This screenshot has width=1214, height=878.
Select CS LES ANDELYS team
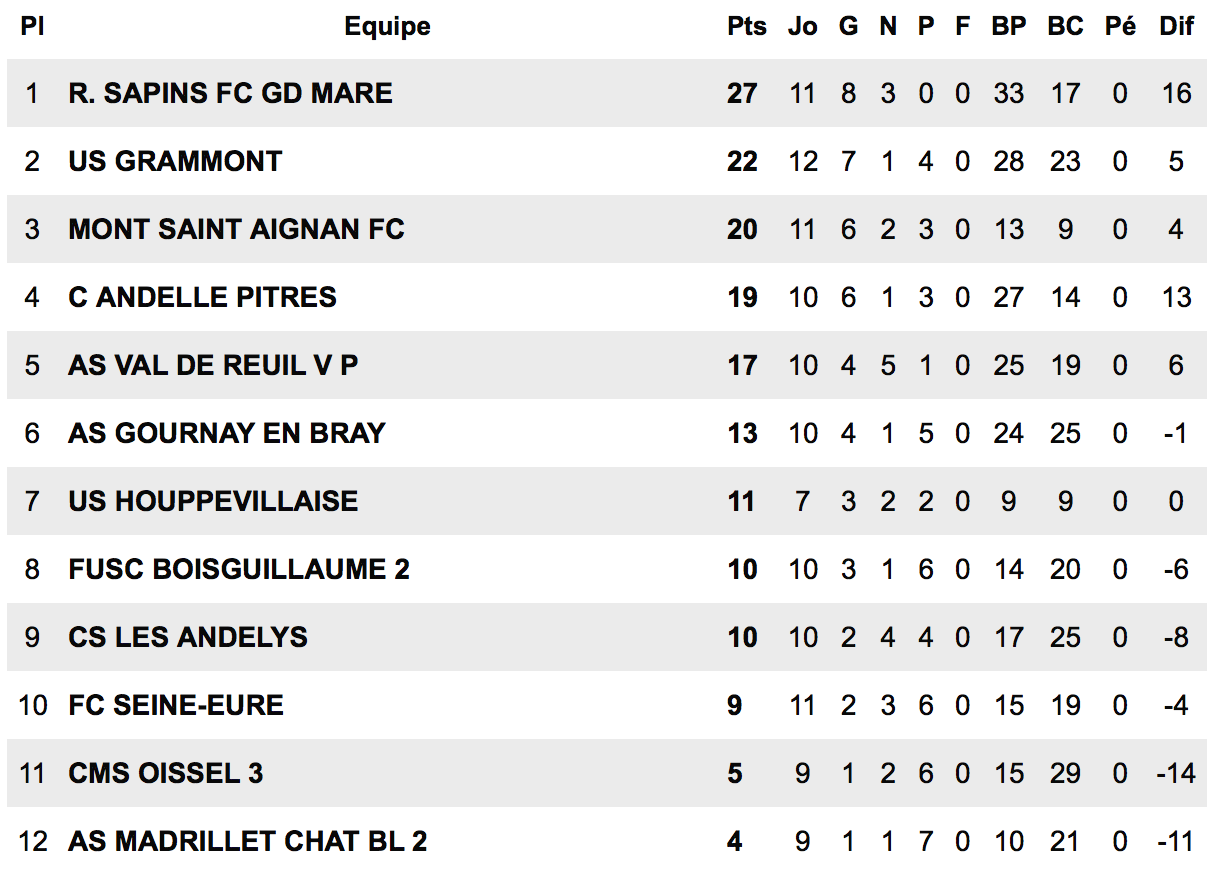188,637
